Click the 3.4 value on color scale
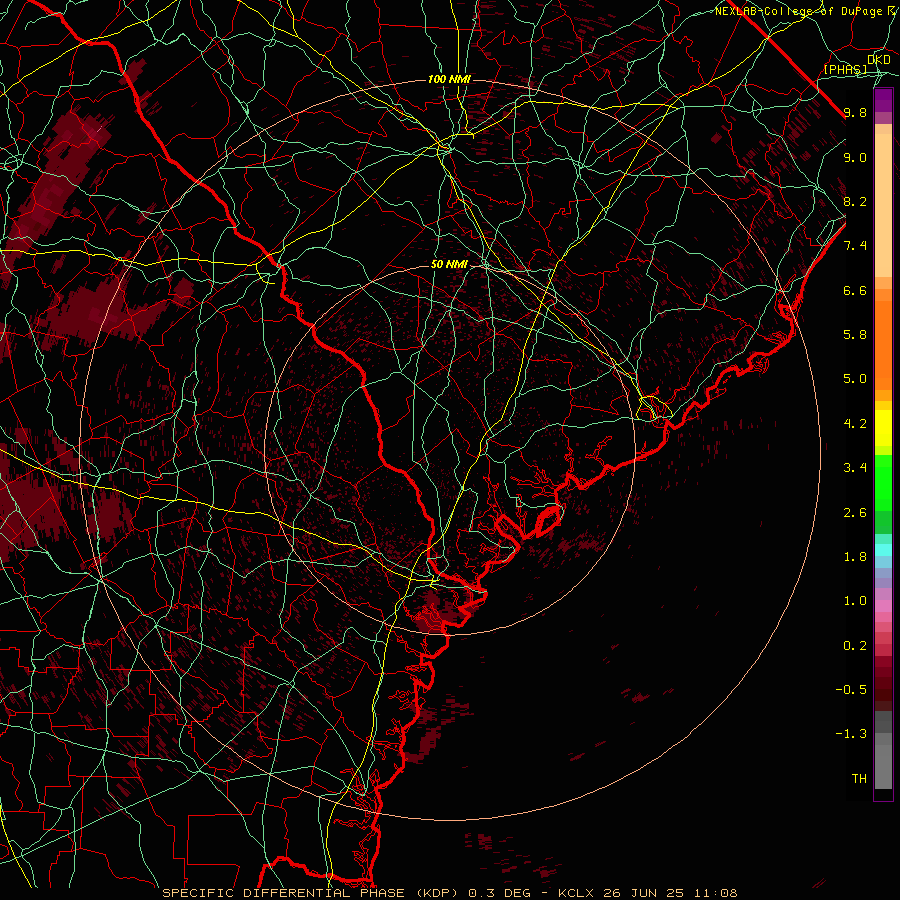The image size is (900, 900). click(855, 468)
